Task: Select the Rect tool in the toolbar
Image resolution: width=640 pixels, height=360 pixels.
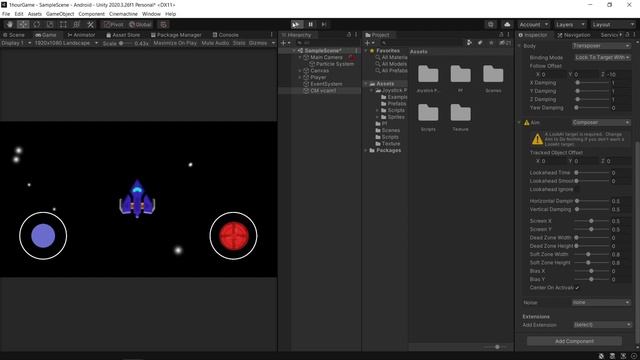Action: pos(63,24)
